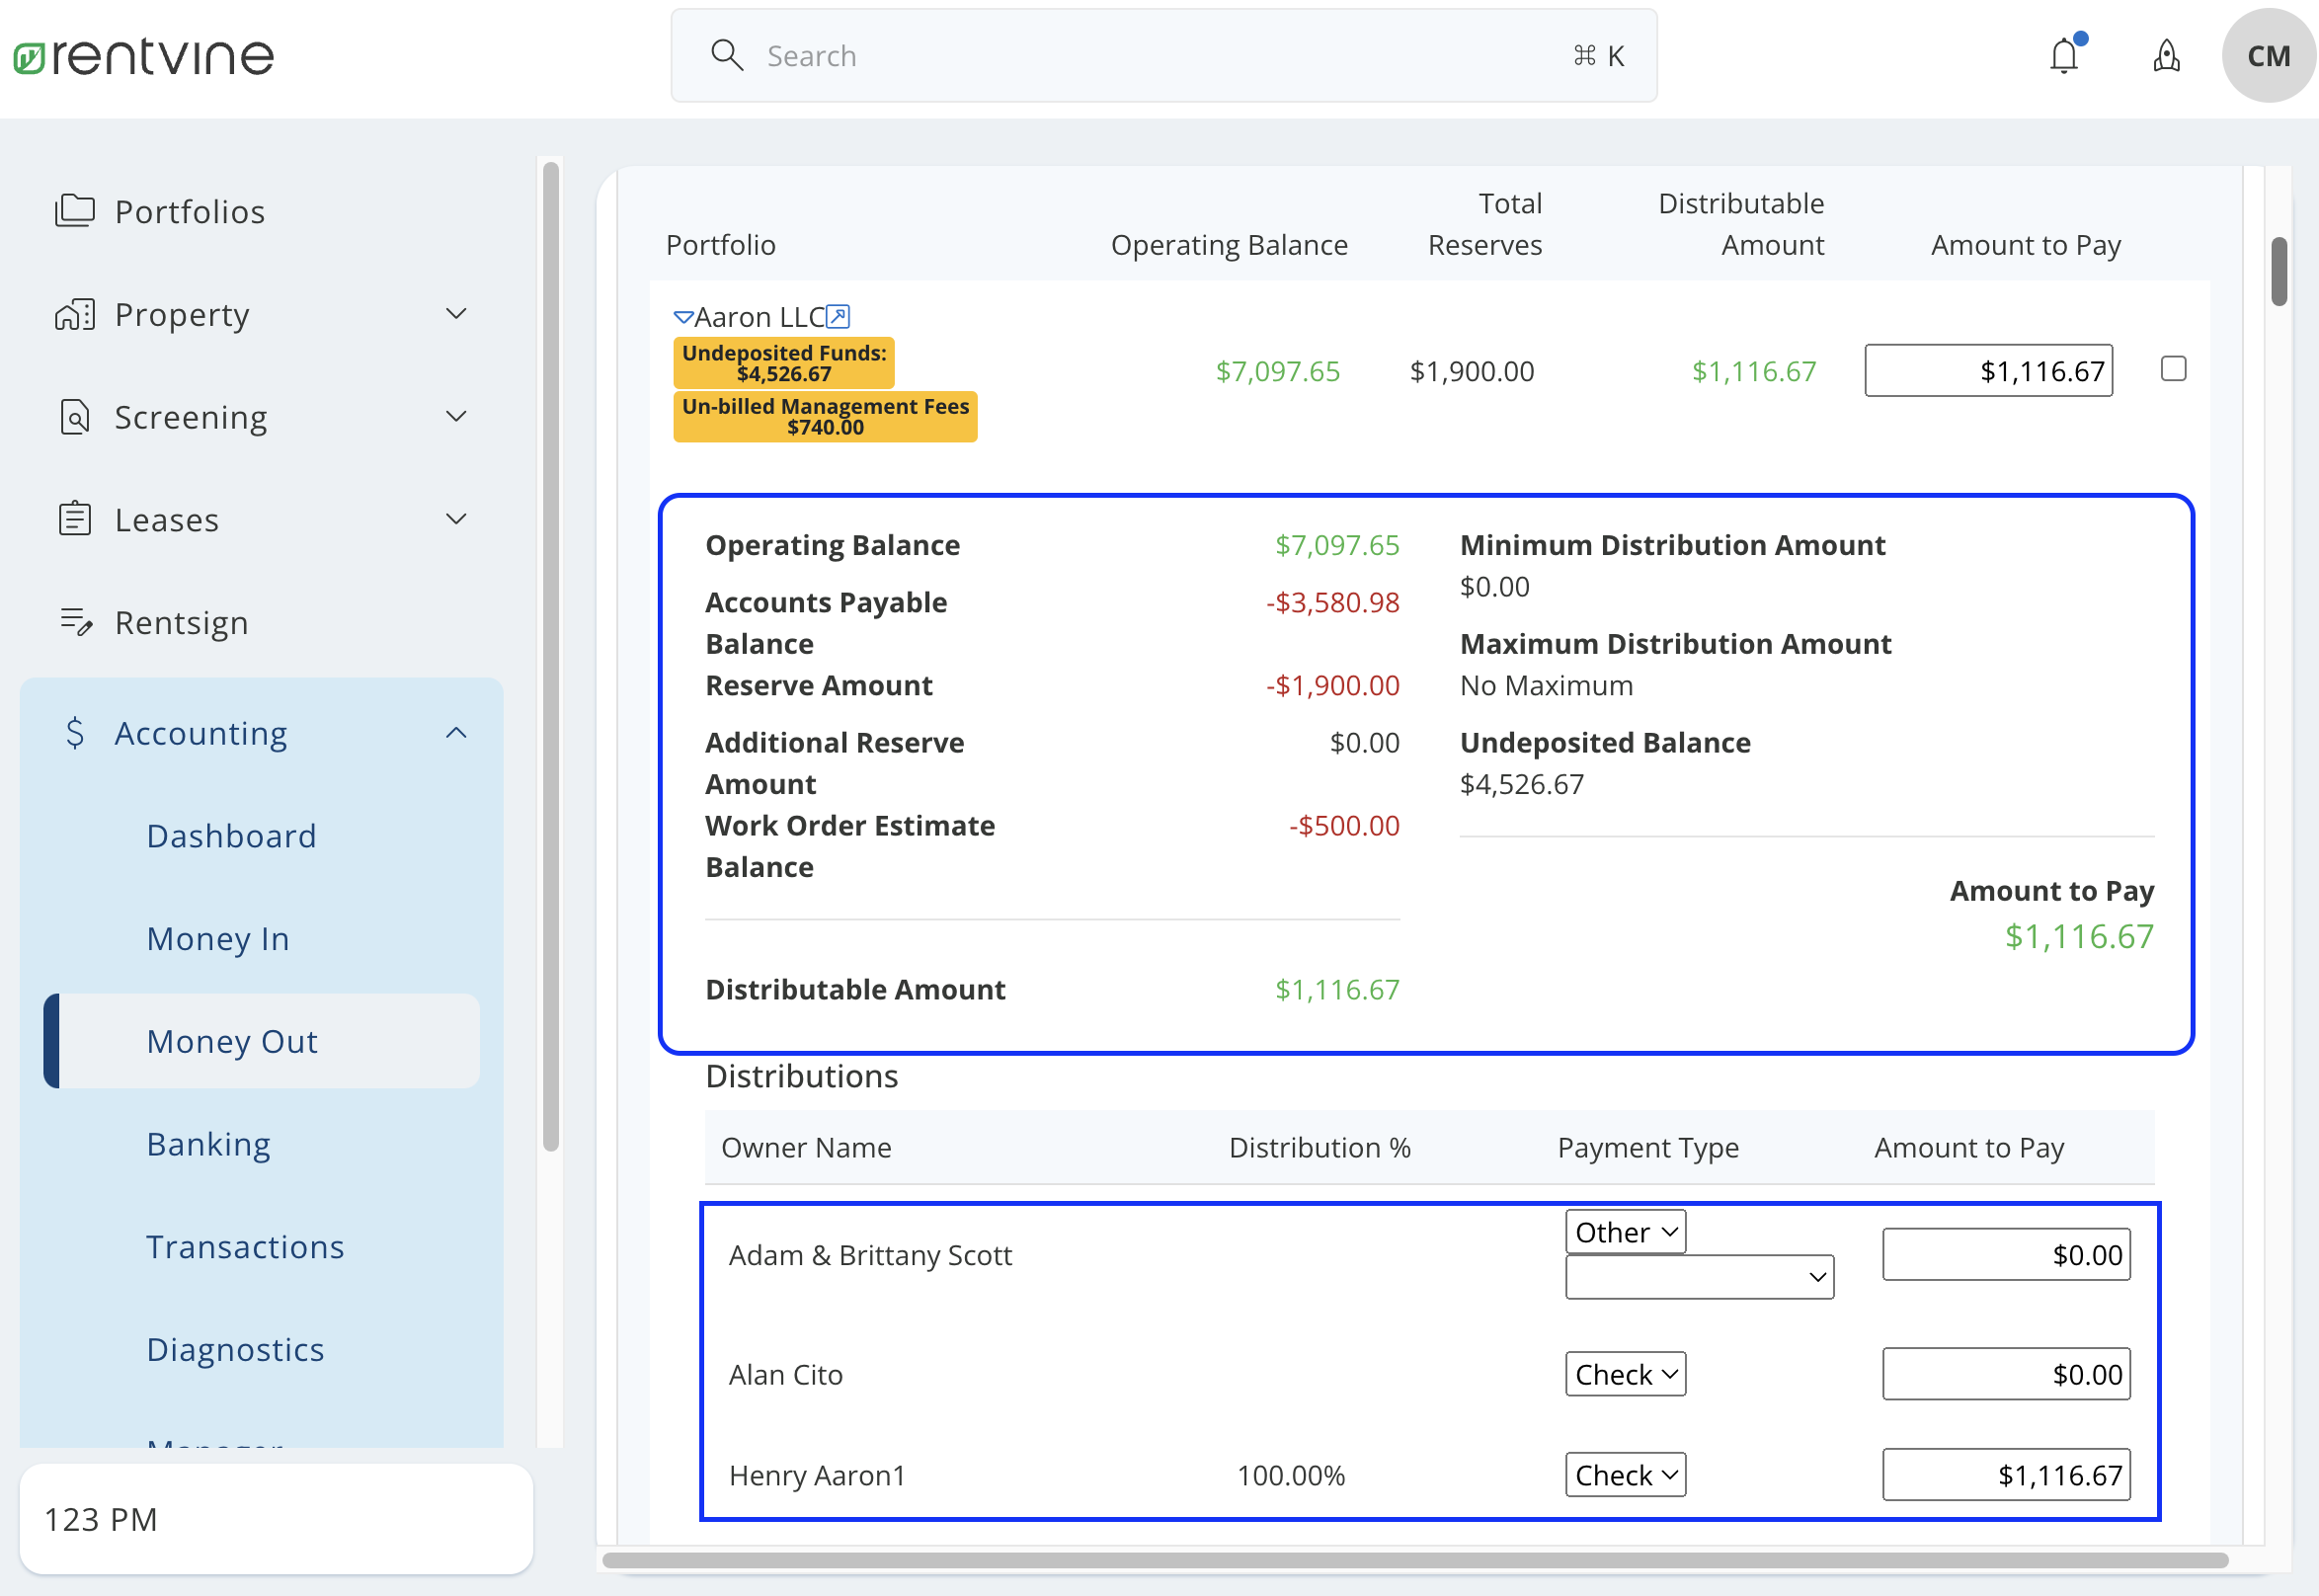Collapse the Aaron LLC portfolio details
The width and height of the screenshot is (2319, 1596).
(x=683, y=317)
